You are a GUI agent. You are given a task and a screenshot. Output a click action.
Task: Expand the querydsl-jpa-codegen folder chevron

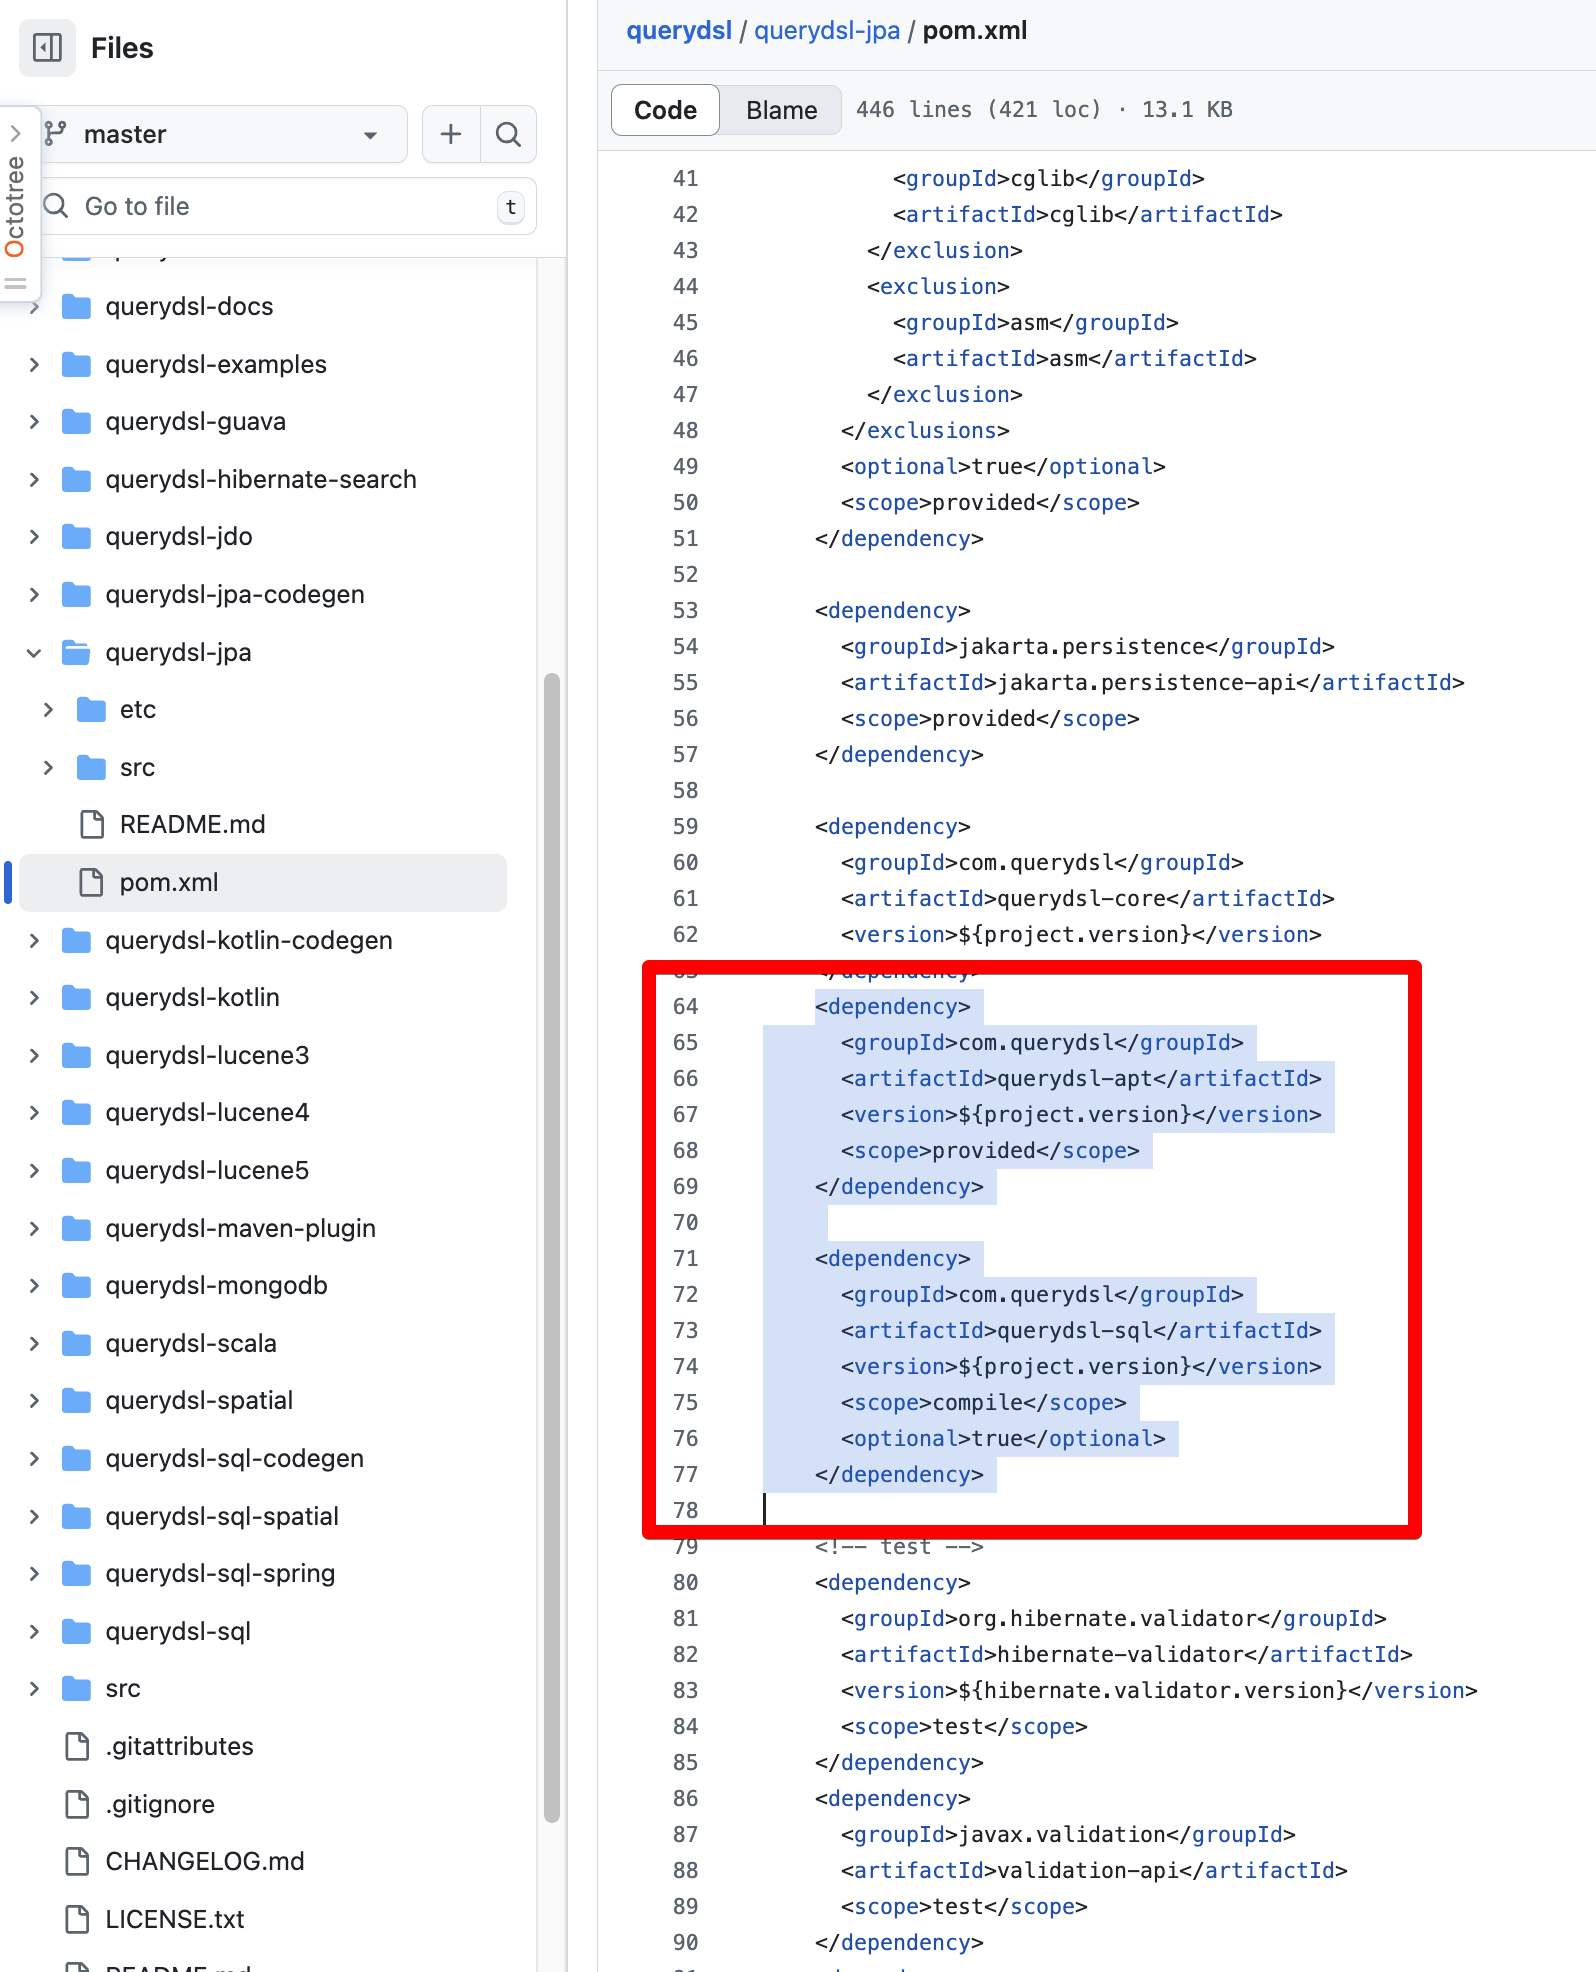[x=34, y=595]
